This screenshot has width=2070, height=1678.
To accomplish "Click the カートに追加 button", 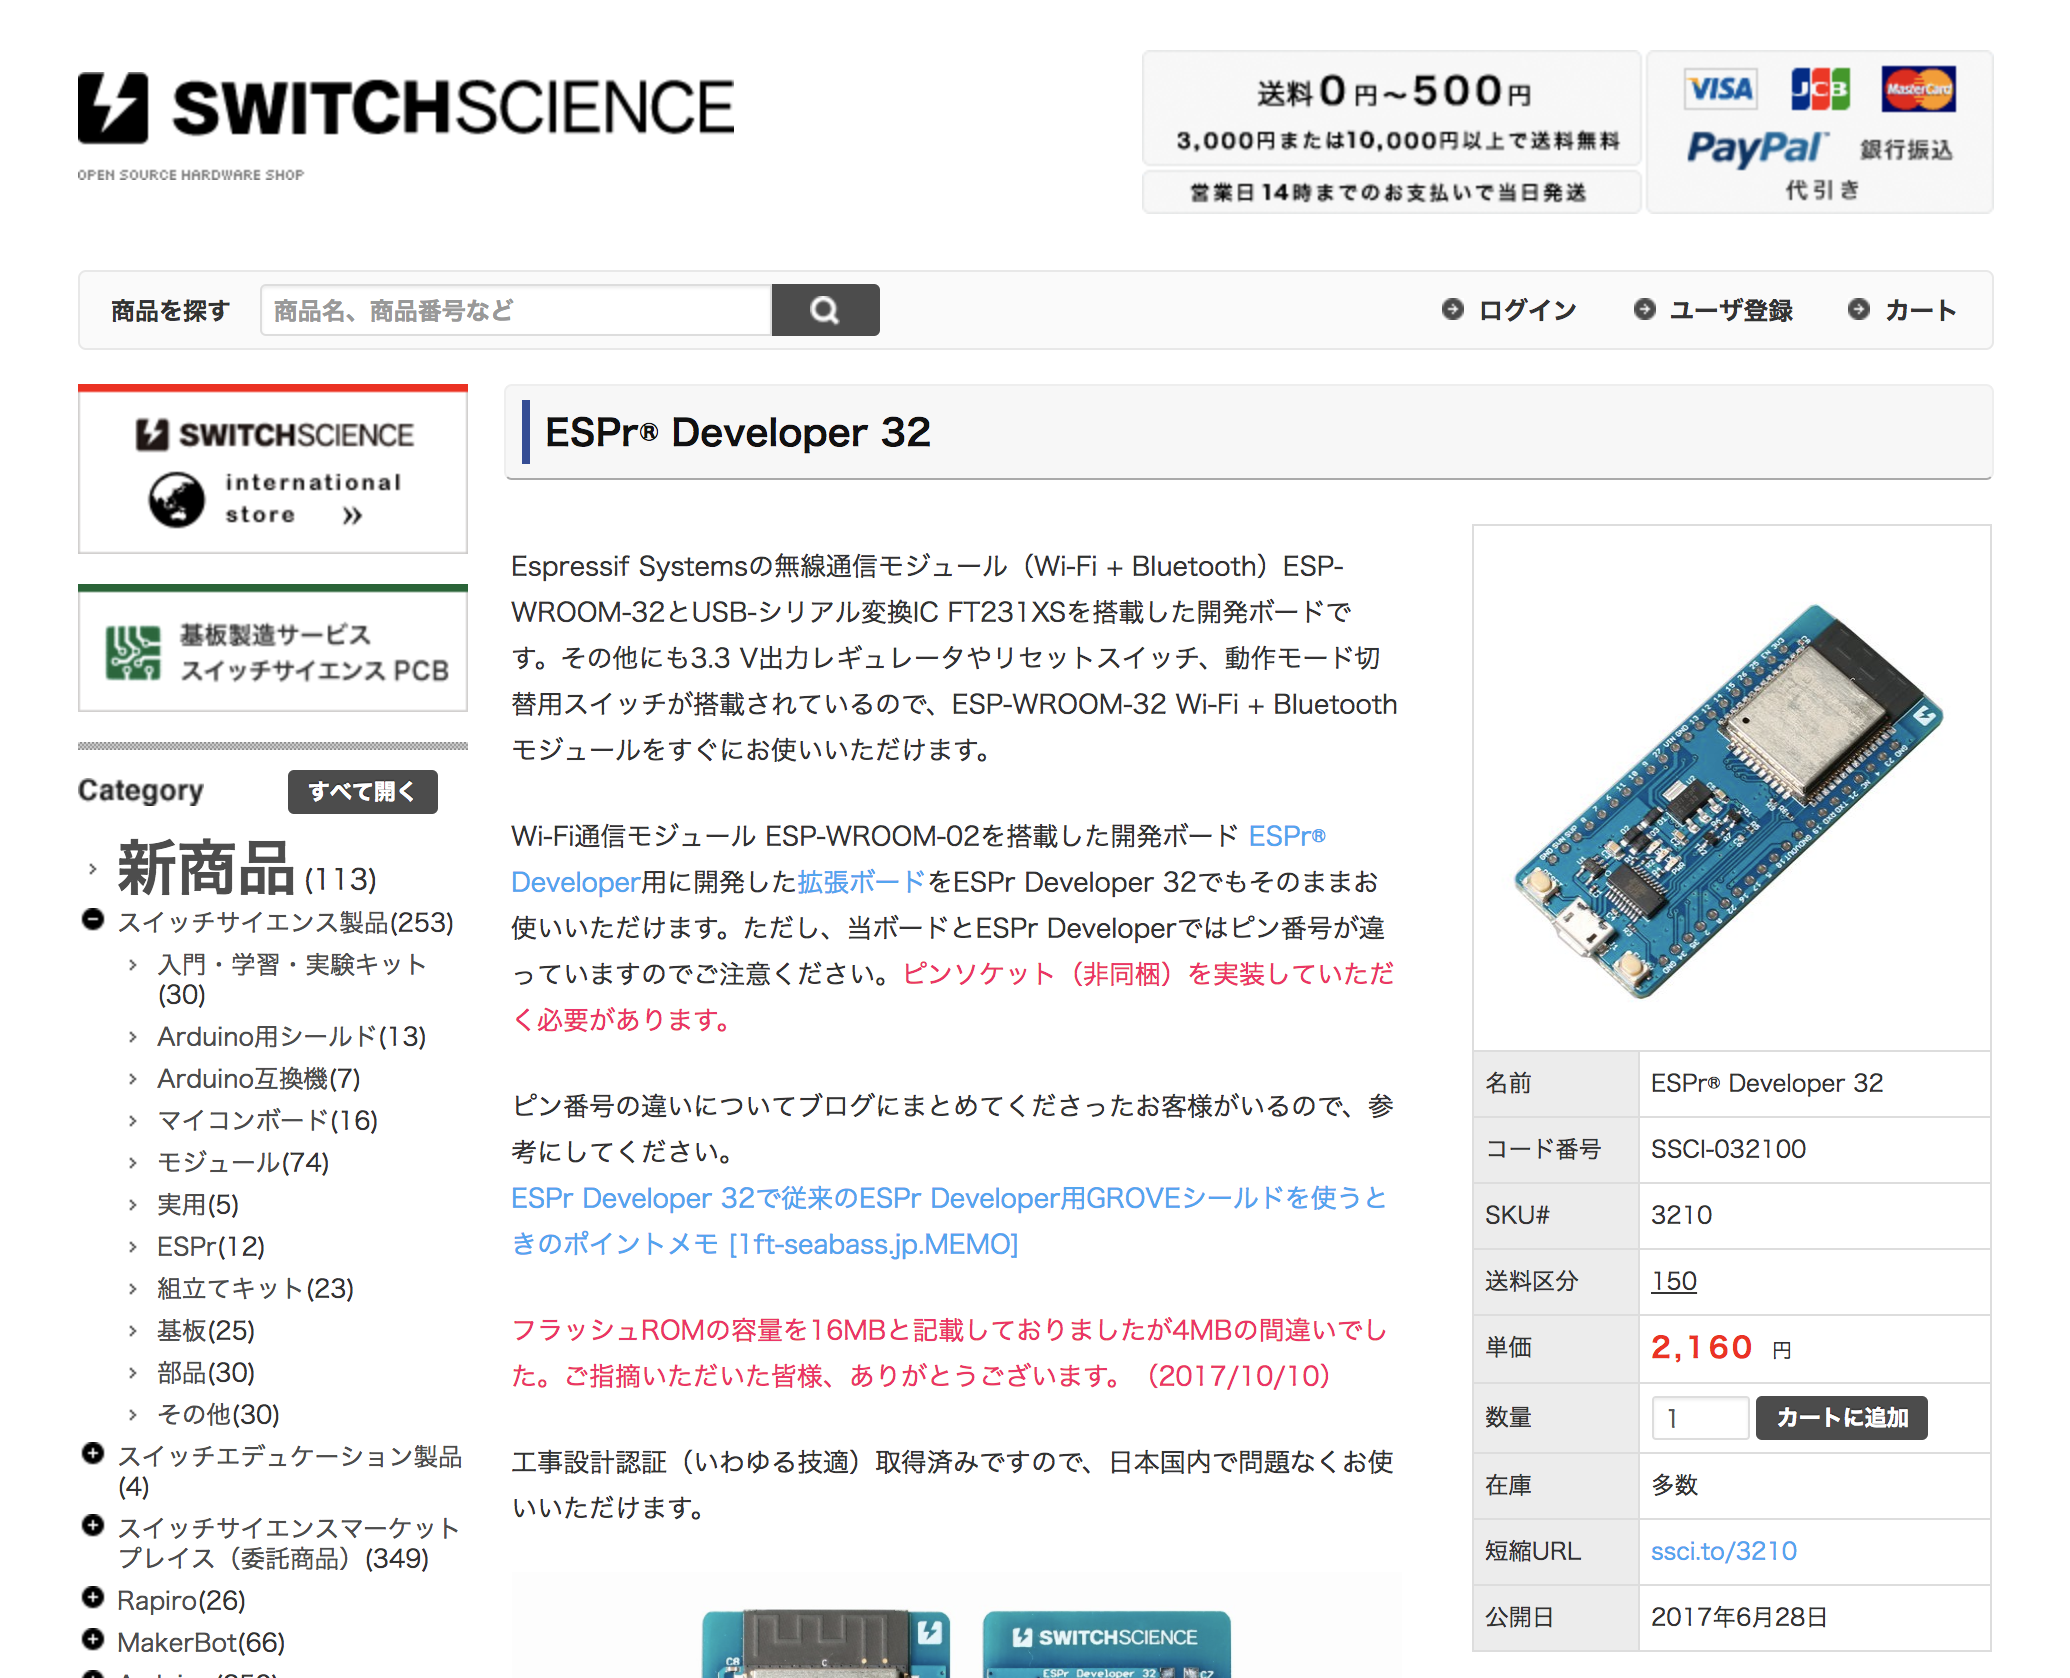I will 1841,1418.
